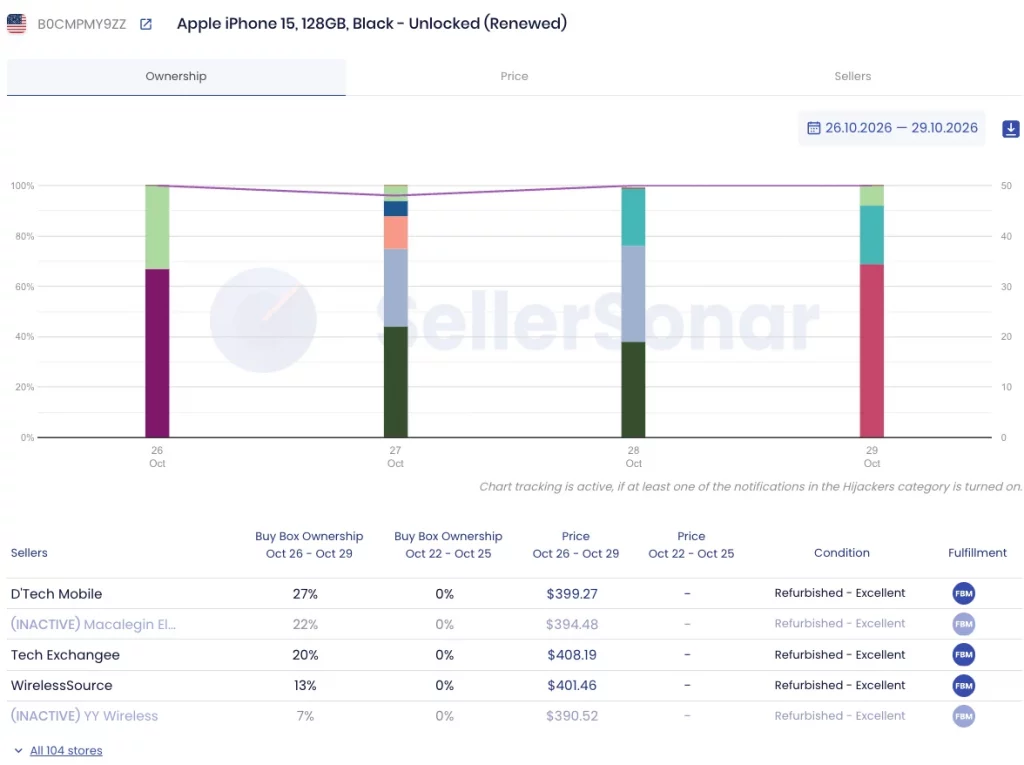Click the FBM badge for WirelessSource
1024x765 pixels.
click(963, 685)
